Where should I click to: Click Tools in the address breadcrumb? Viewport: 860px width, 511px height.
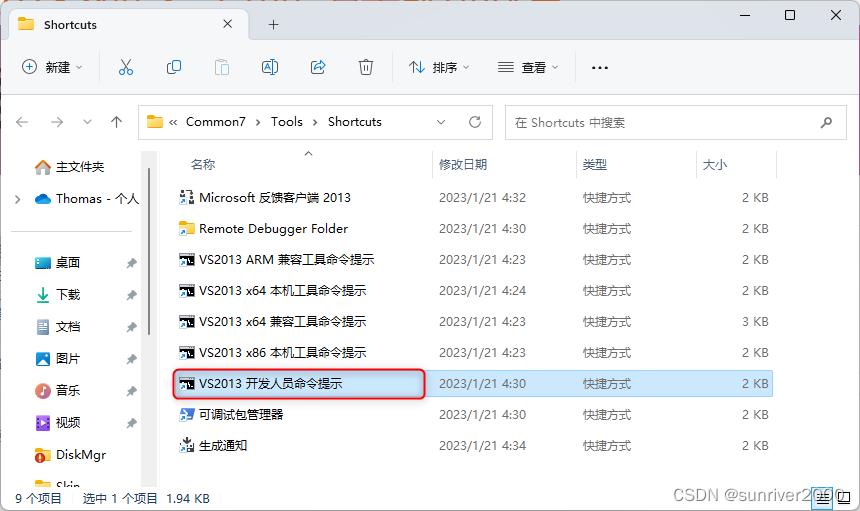click(x=286, y=122)
